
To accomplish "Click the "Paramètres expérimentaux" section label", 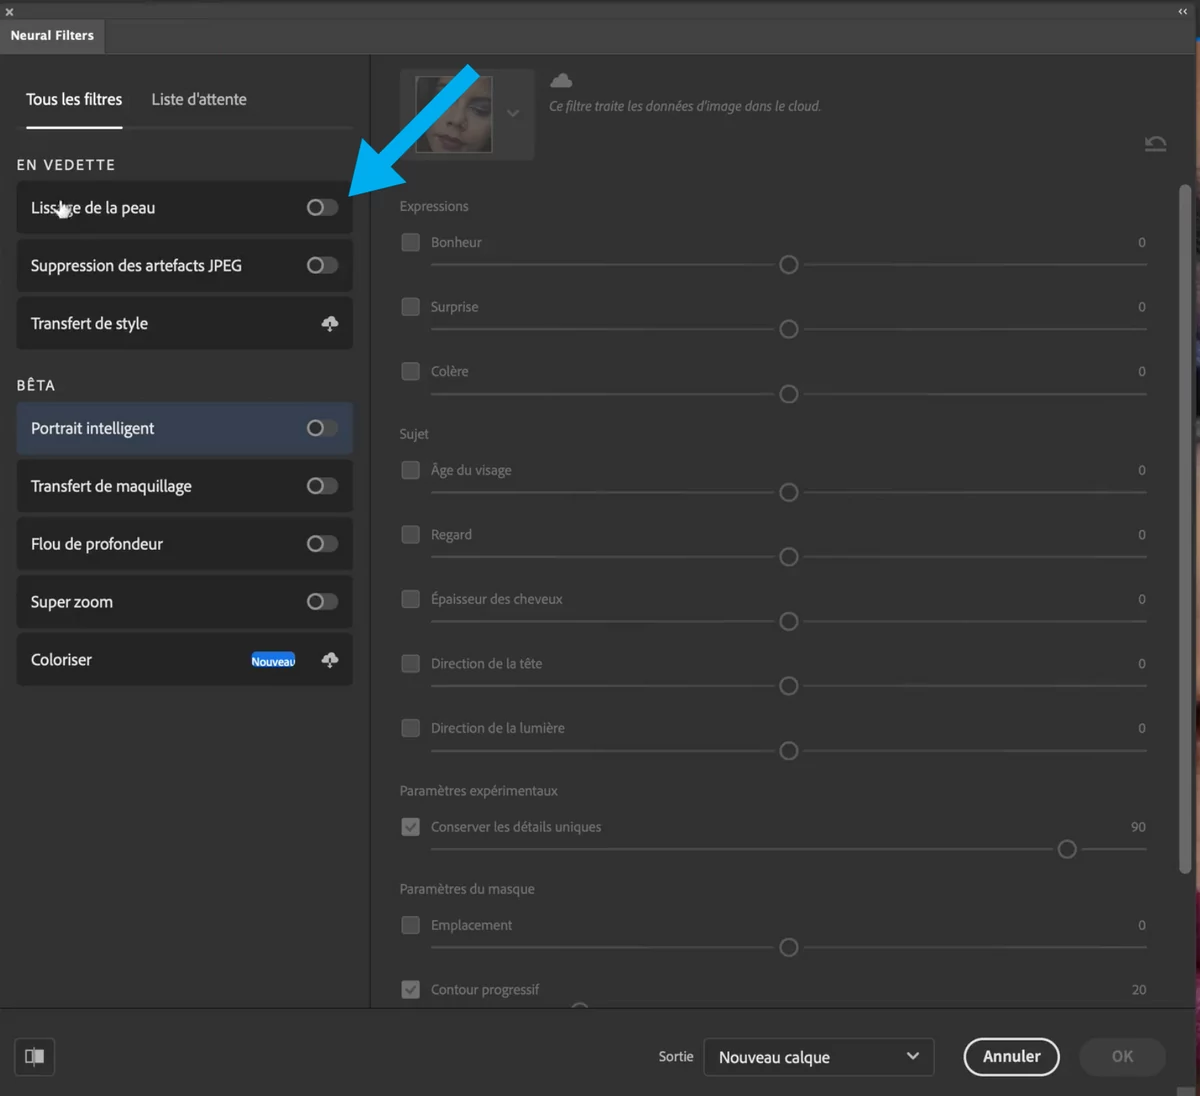I will 479,791.
